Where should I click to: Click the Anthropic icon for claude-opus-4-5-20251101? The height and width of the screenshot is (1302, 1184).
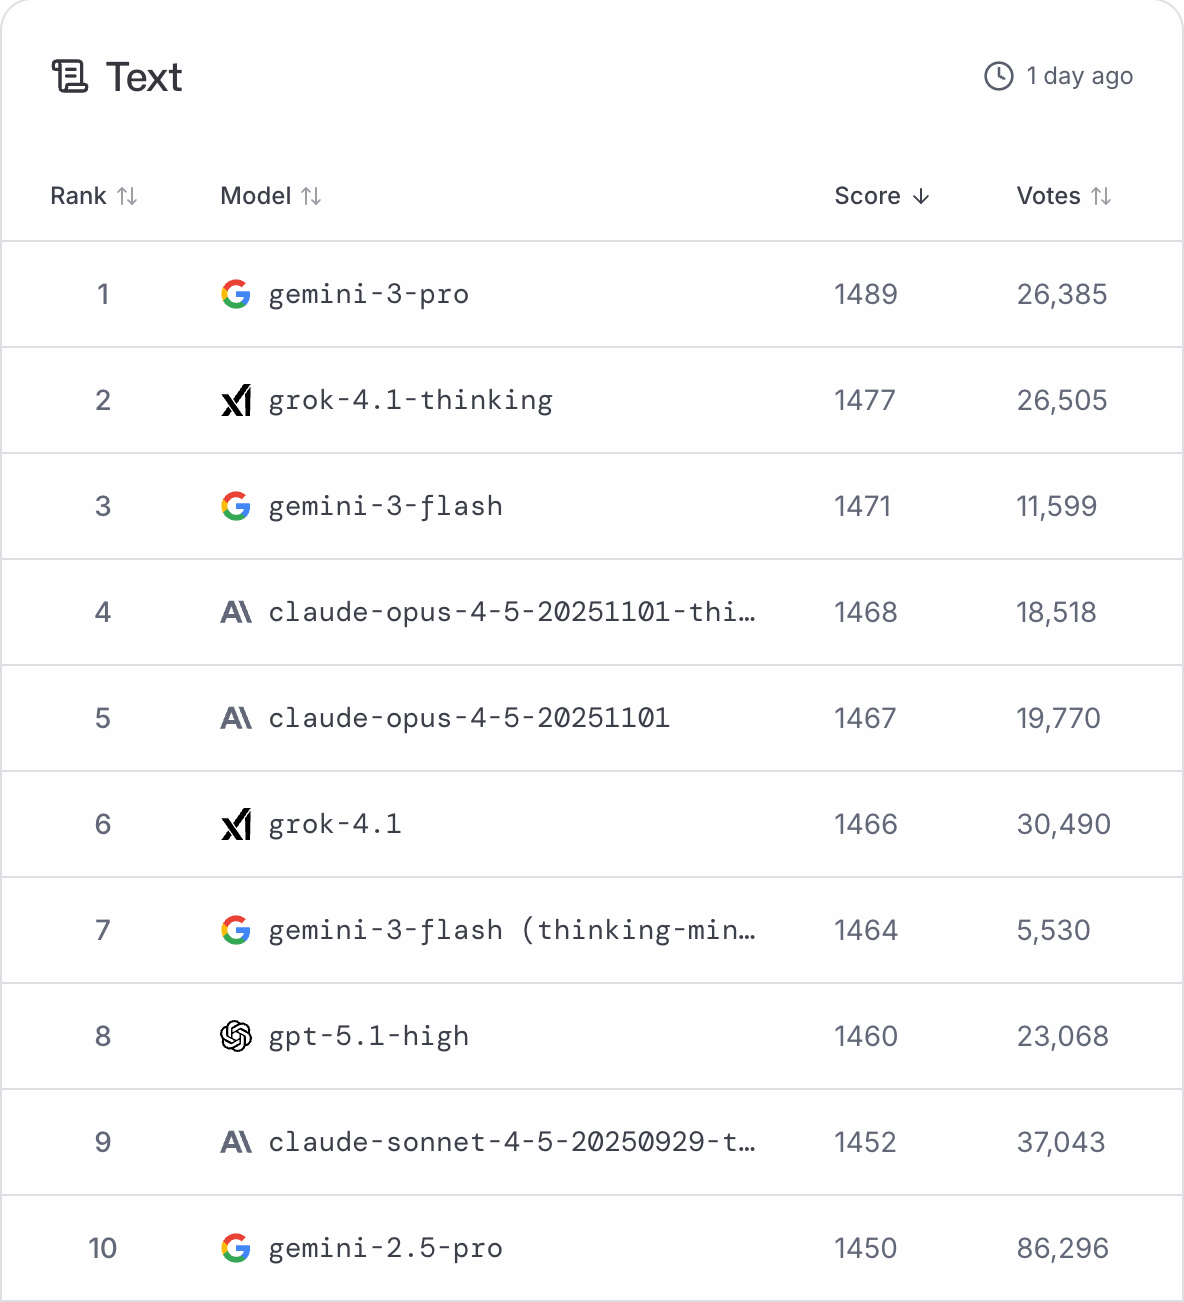[x=236, y=718]
